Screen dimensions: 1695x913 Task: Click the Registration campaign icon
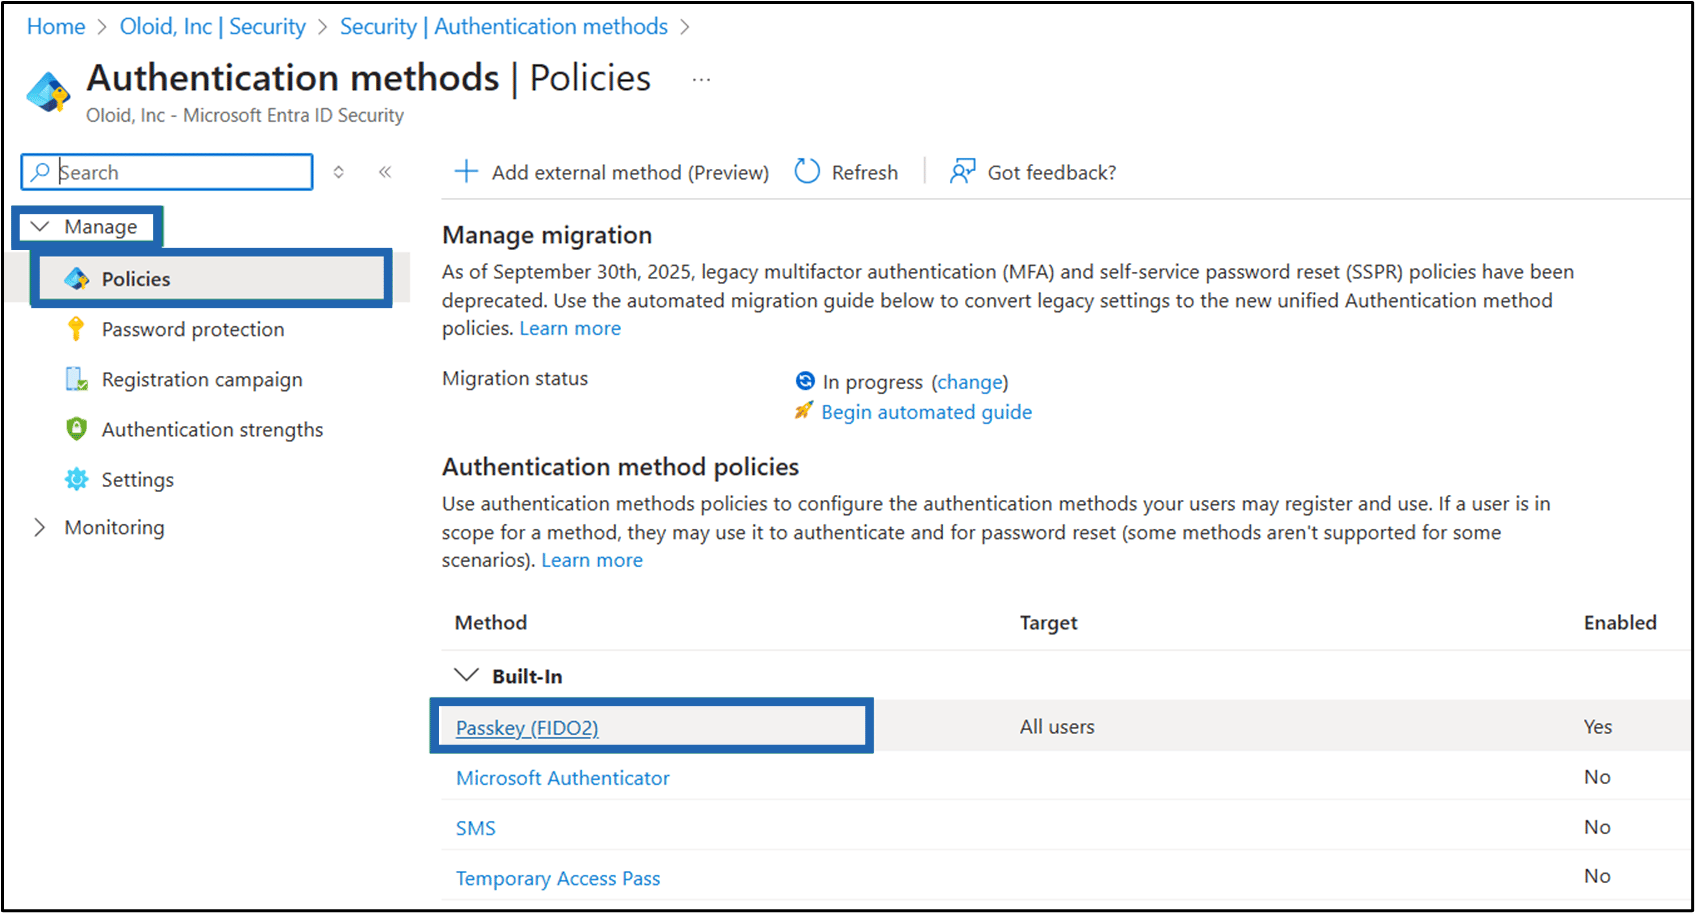click(x=76, y=379)
